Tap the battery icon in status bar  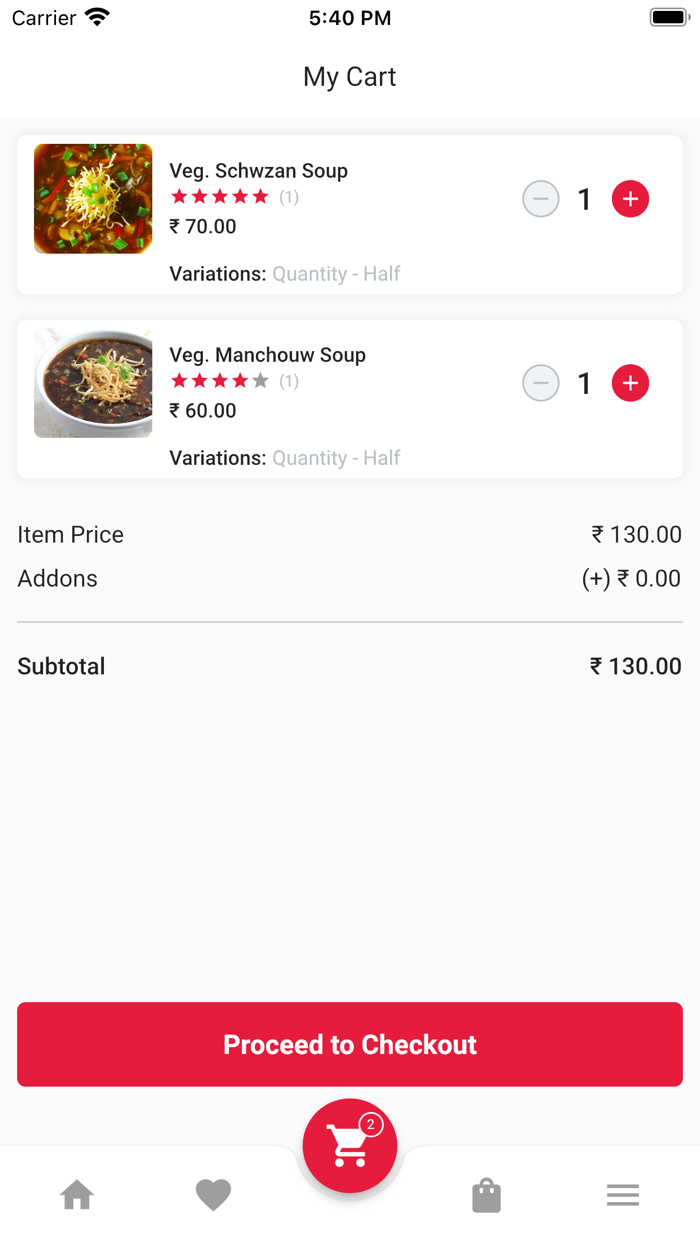(x=667, y=17)
